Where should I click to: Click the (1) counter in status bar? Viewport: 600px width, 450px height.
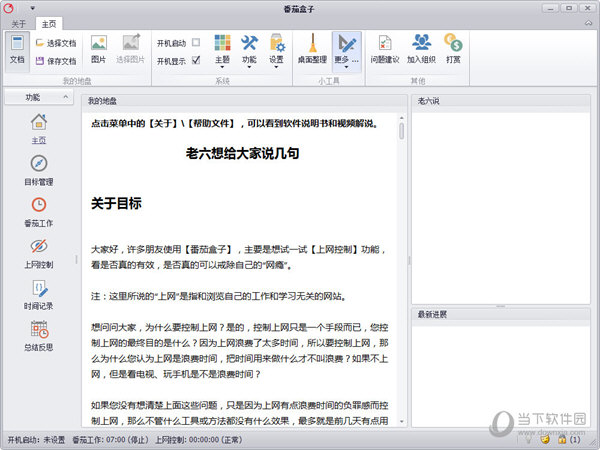point(575,440)
